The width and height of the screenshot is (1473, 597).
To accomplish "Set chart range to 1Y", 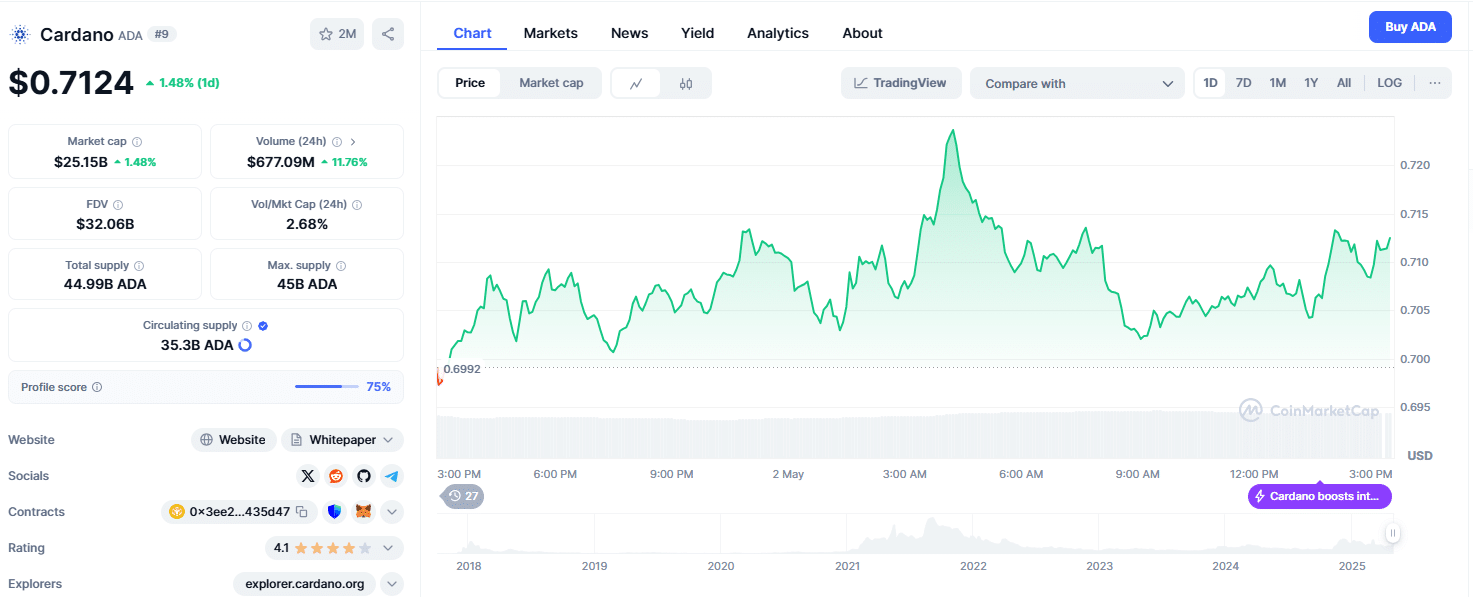I will pos(1311,83).
